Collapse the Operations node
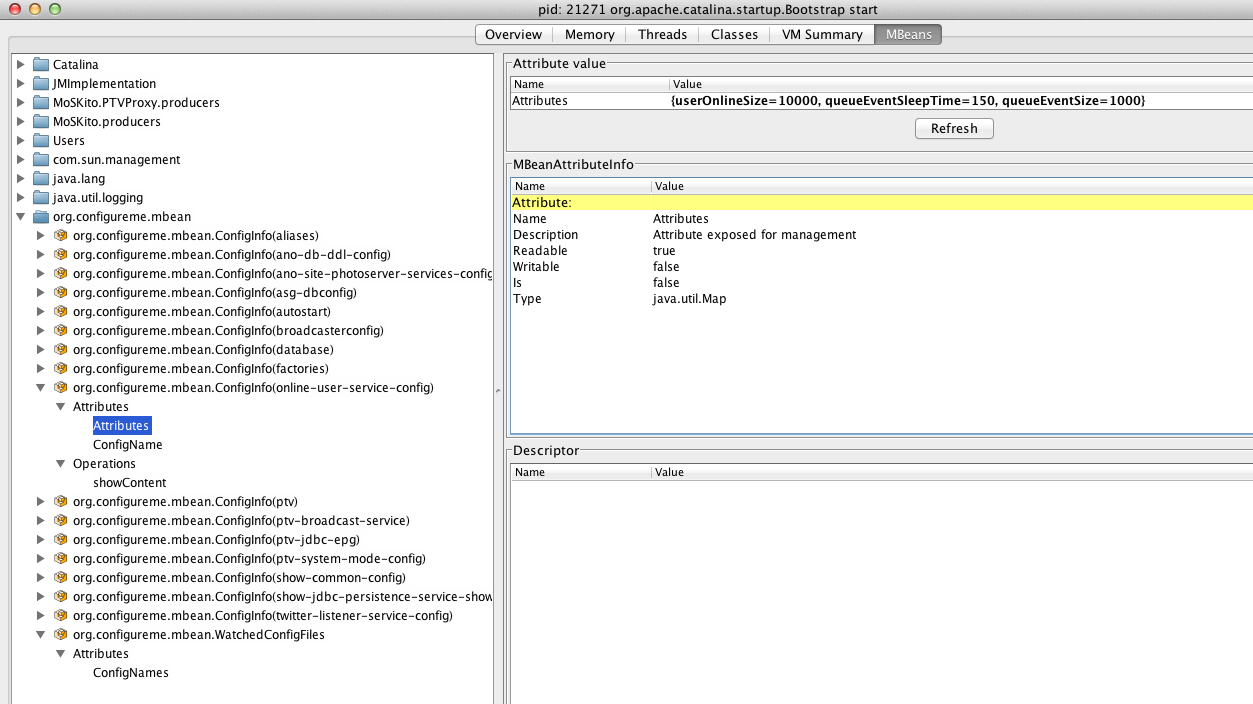 60,463
